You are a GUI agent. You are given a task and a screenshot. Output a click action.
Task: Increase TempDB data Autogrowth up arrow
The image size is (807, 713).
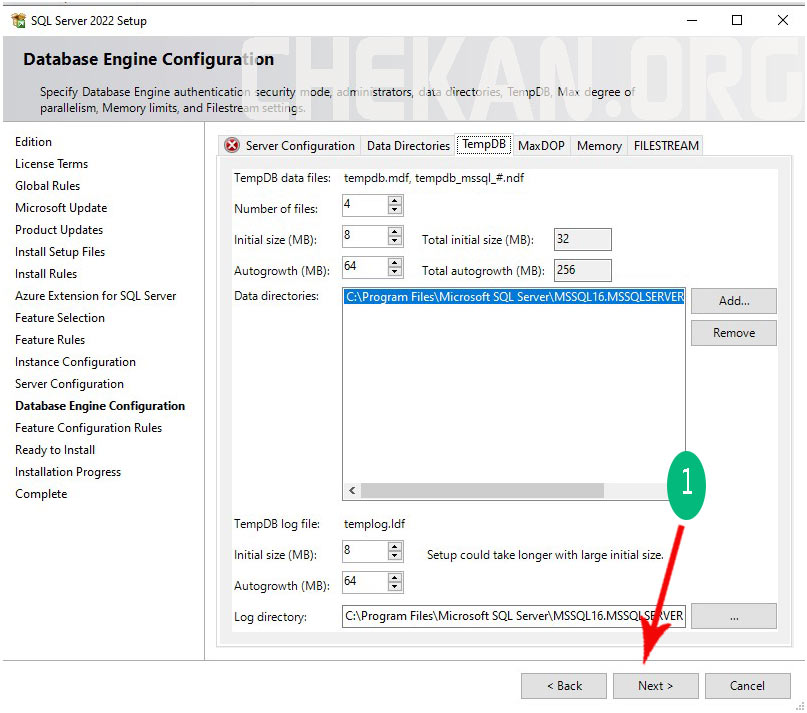(x=395, y=263)
